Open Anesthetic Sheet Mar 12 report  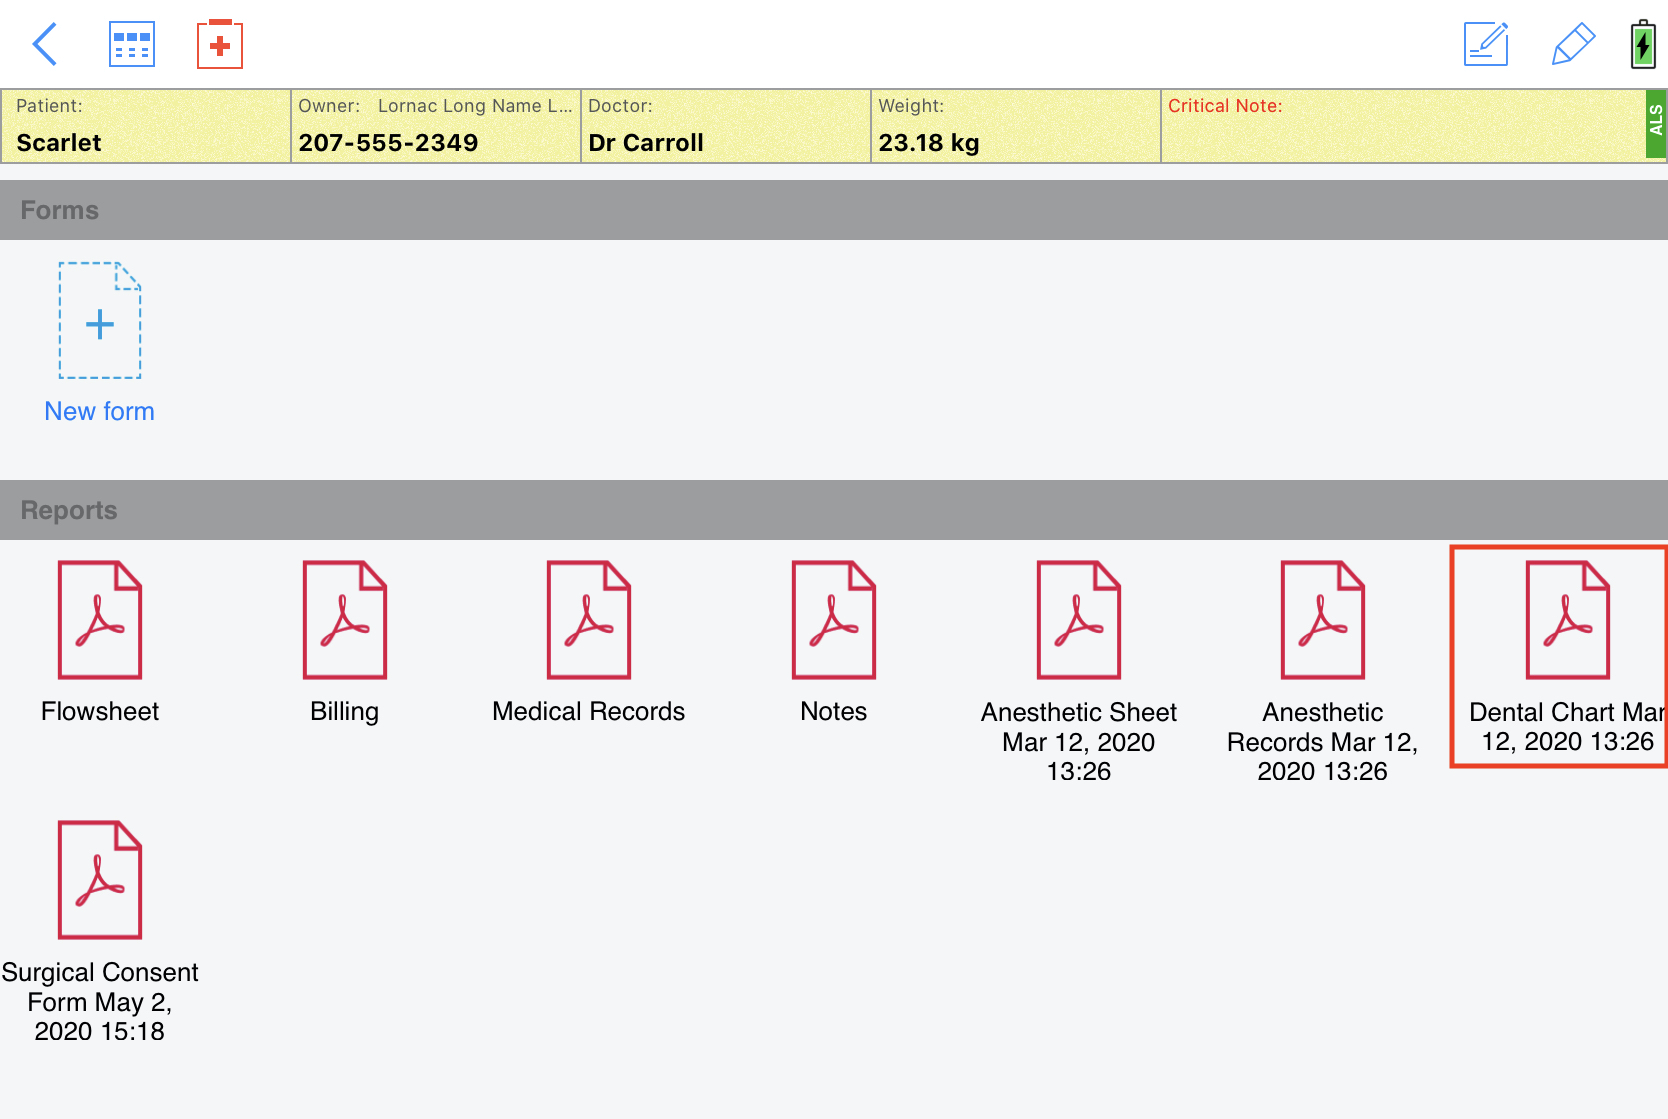click(x=1078, y=620)
